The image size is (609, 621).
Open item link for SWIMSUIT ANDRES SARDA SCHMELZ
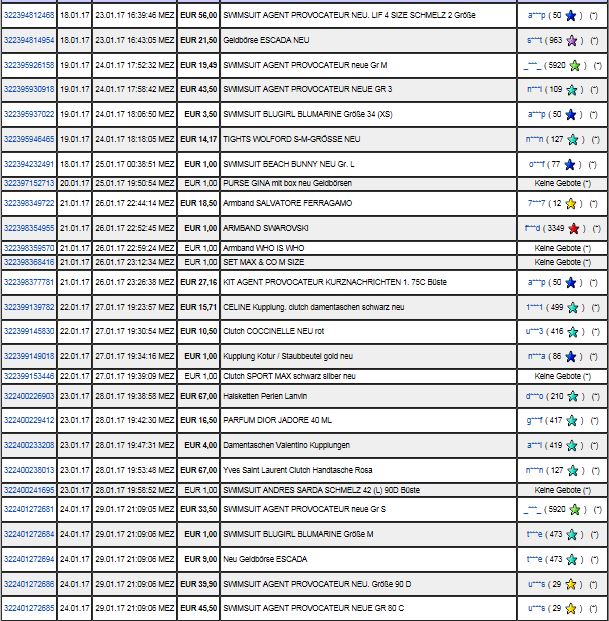click(29, 490)
